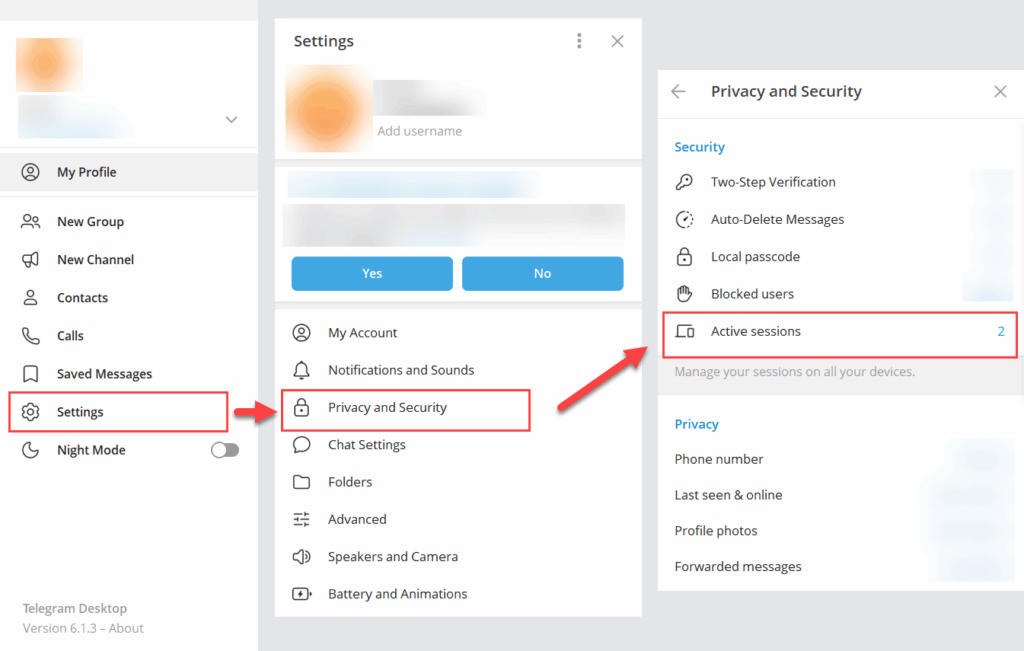Click the Settings gear icon

(x=31, y=412)
